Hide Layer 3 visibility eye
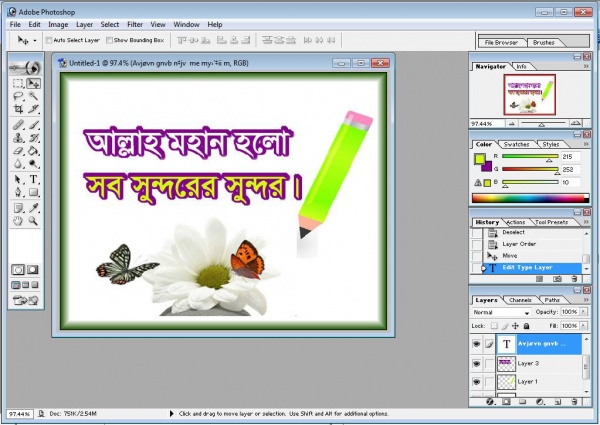The height and width of the screenshot is (425, 600). [476, 363]
